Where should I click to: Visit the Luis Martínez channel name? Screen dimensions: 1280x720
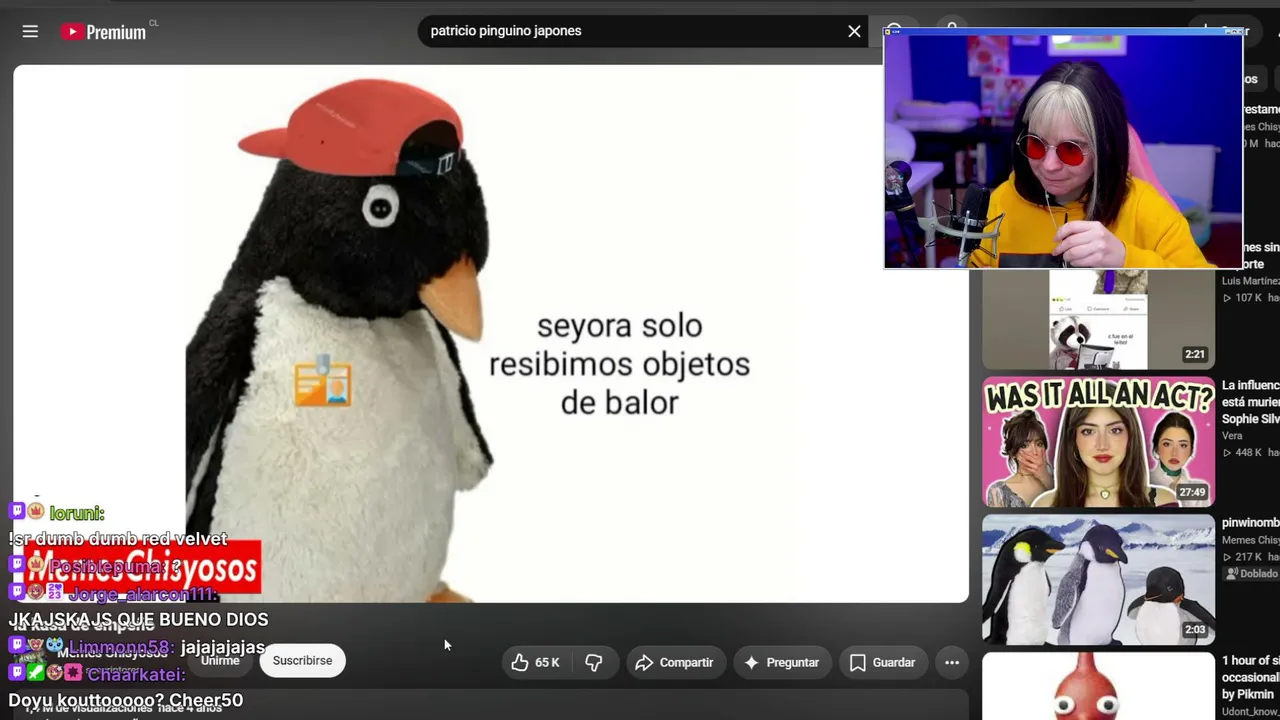1250,281
